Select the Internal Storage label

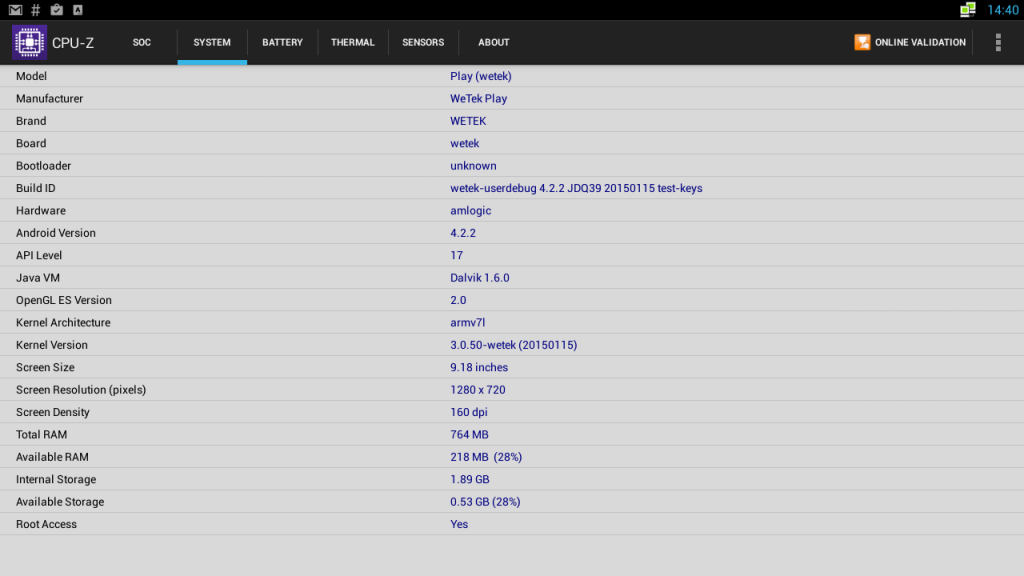pyautogui.click(x=56, y=479)
